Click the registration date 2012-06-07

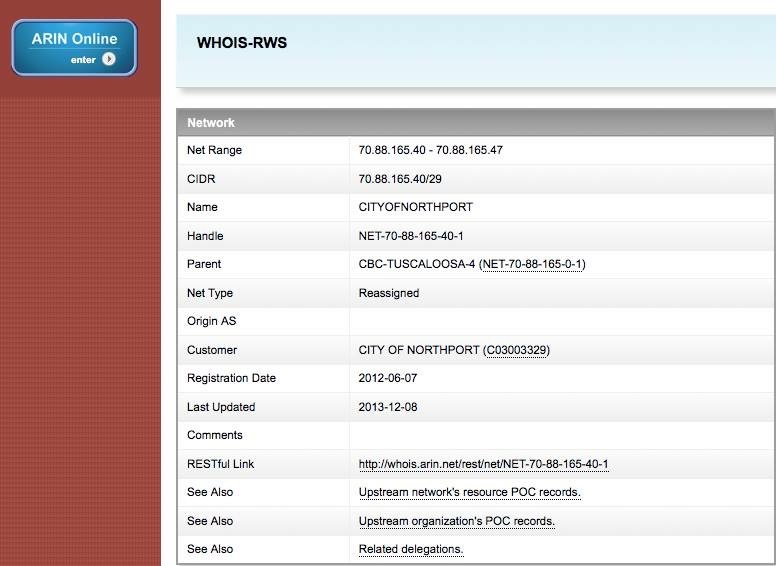[389, 379]
